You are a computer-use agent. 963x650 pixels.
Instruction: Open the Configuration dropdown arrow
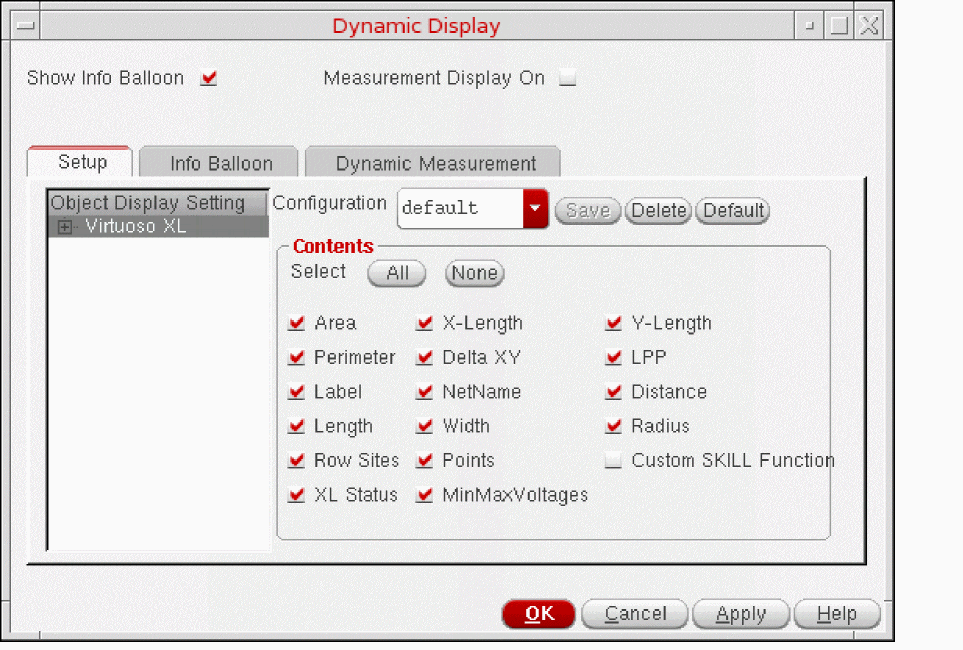click(536, 209)
